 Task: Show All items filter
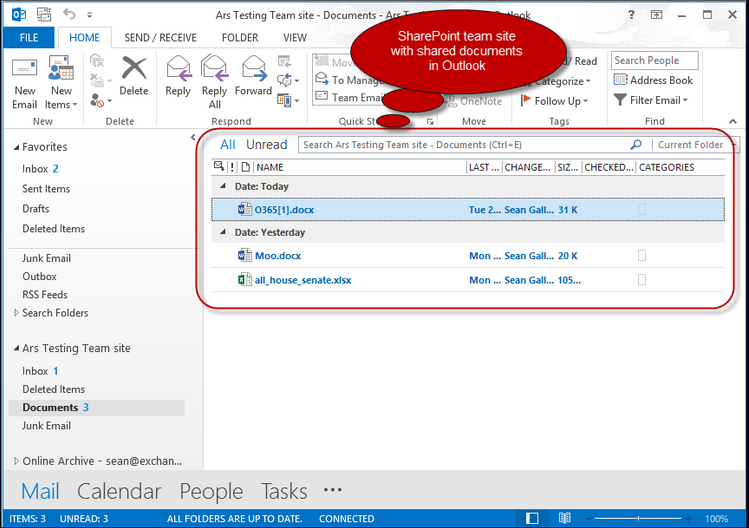pos(228,145)
